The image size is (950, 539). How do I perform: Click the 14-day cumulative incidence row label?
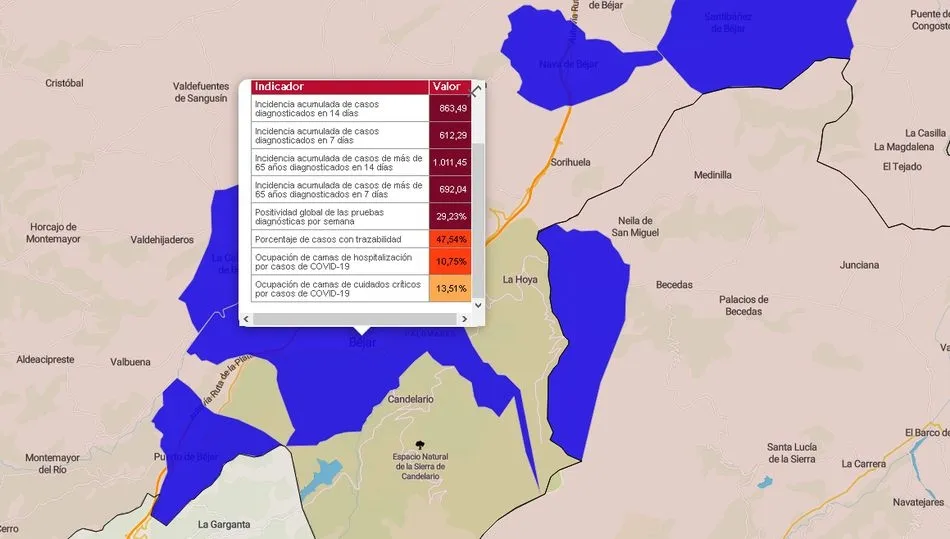tap(317, 108)
